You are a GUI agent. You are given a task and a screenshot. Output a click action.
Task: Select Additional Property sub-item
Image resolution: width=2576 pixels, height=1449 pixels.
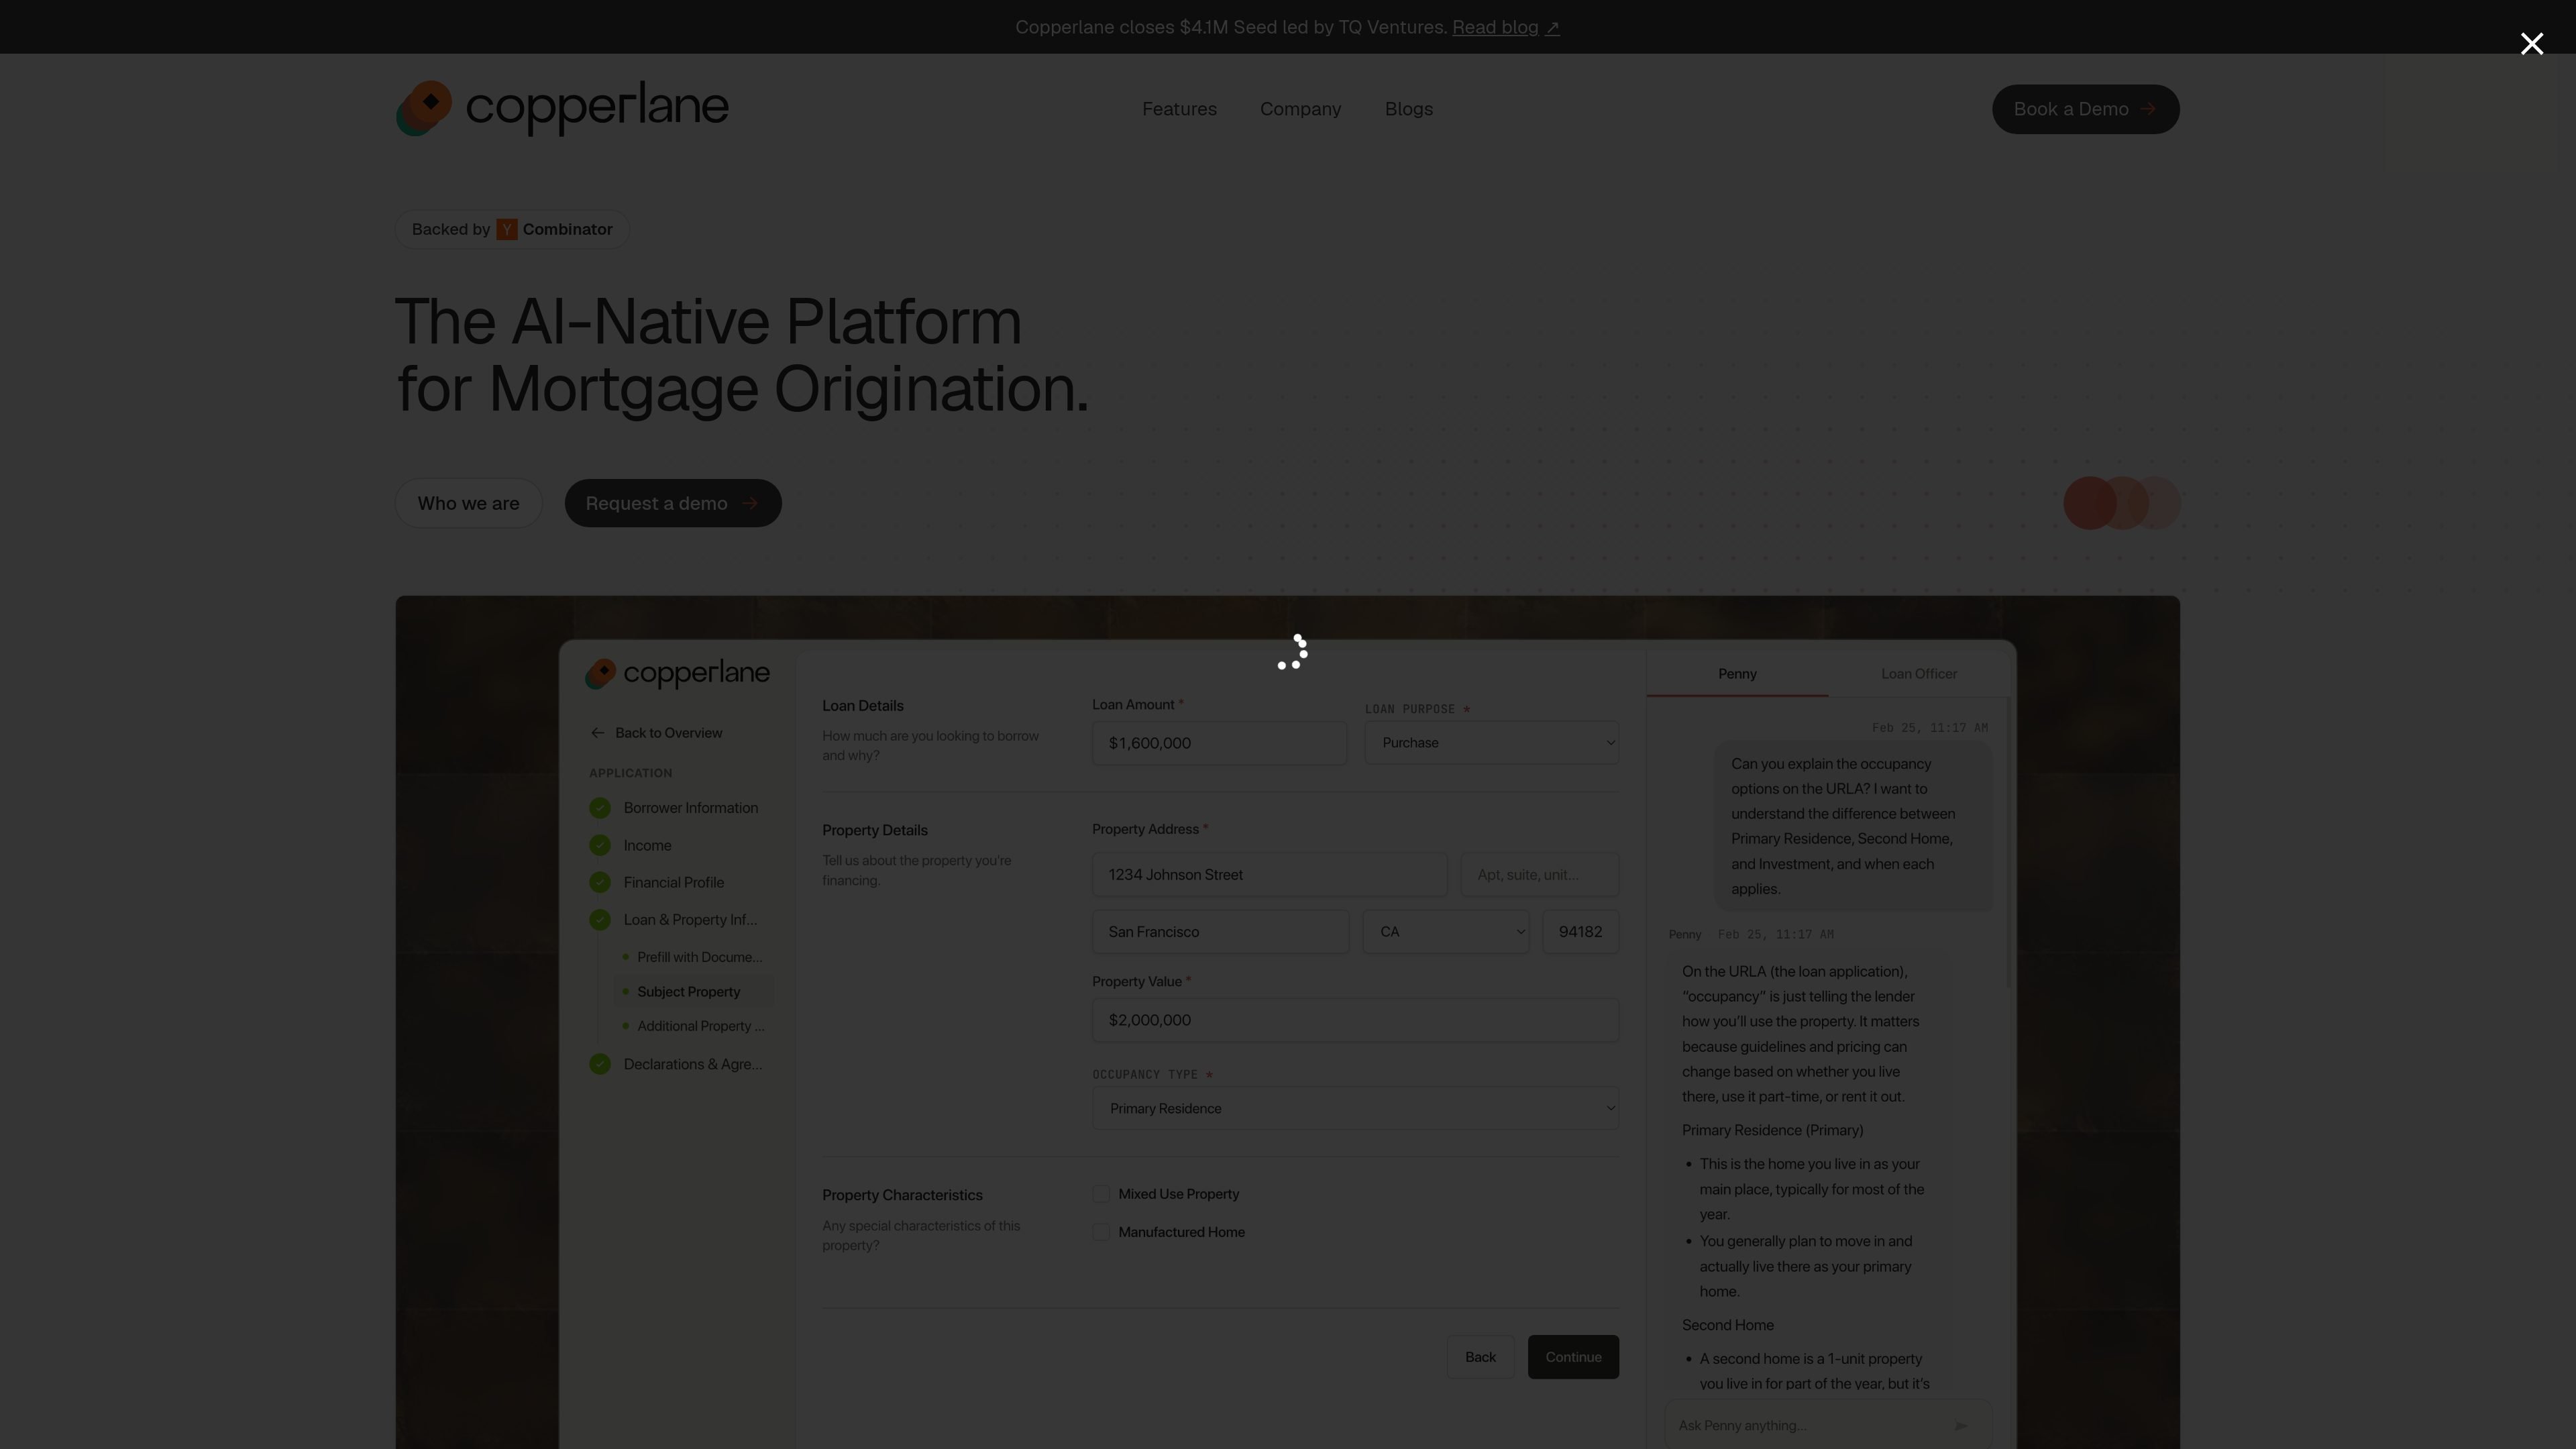coord(700,1026)
